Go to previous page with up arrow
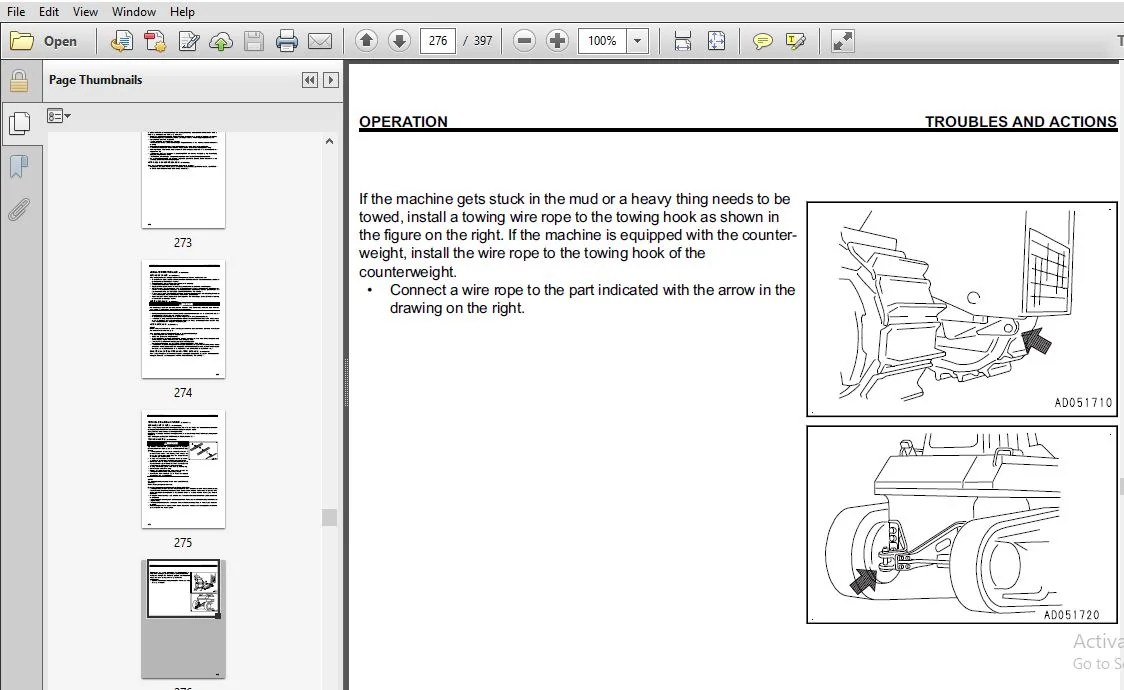The width and height of the screenshot is (1124, 690). (x=366, y=41)
